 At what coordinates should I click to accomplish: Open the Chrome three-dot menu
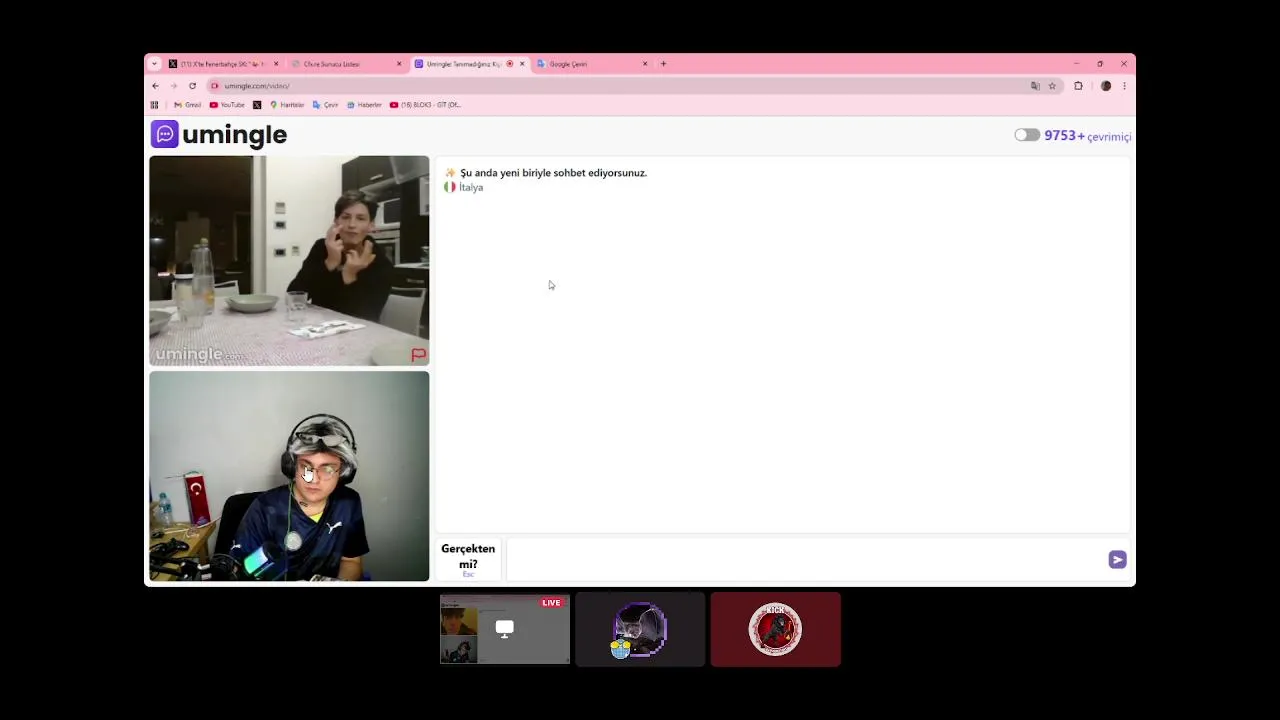coord(1124,86)
